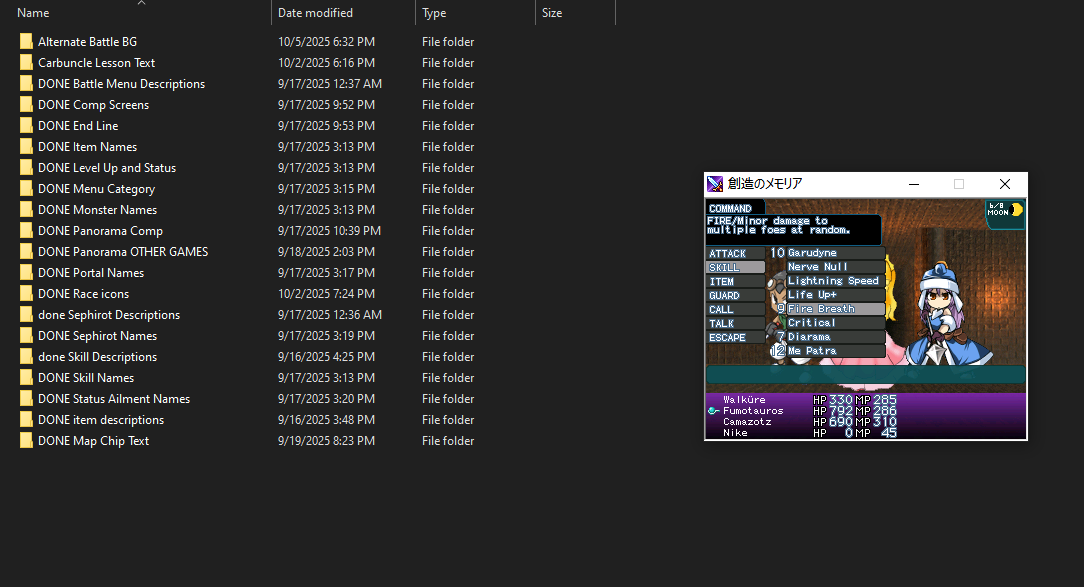Click the DONE Map Chip Text folder icon
Image resolution: width=1084 pixels, height=587 pixels.
[26, 440]
